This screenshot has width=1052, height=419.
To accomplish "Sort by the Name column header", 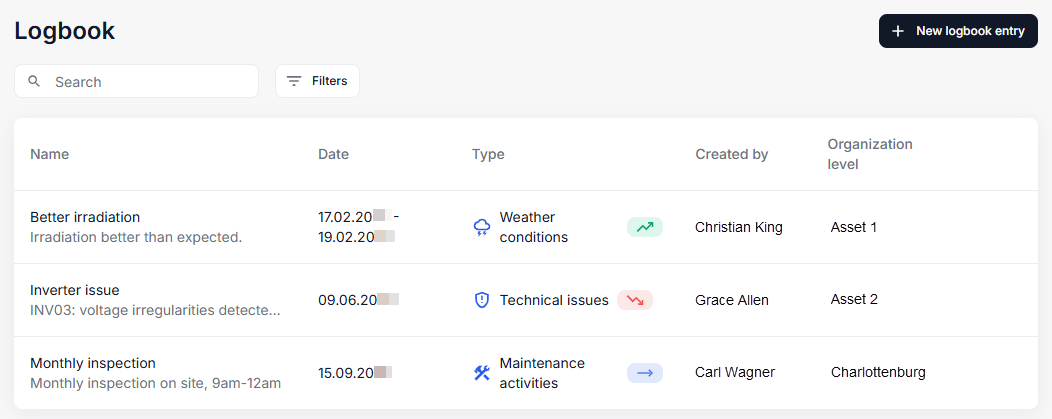I will [x=49, y=154].
